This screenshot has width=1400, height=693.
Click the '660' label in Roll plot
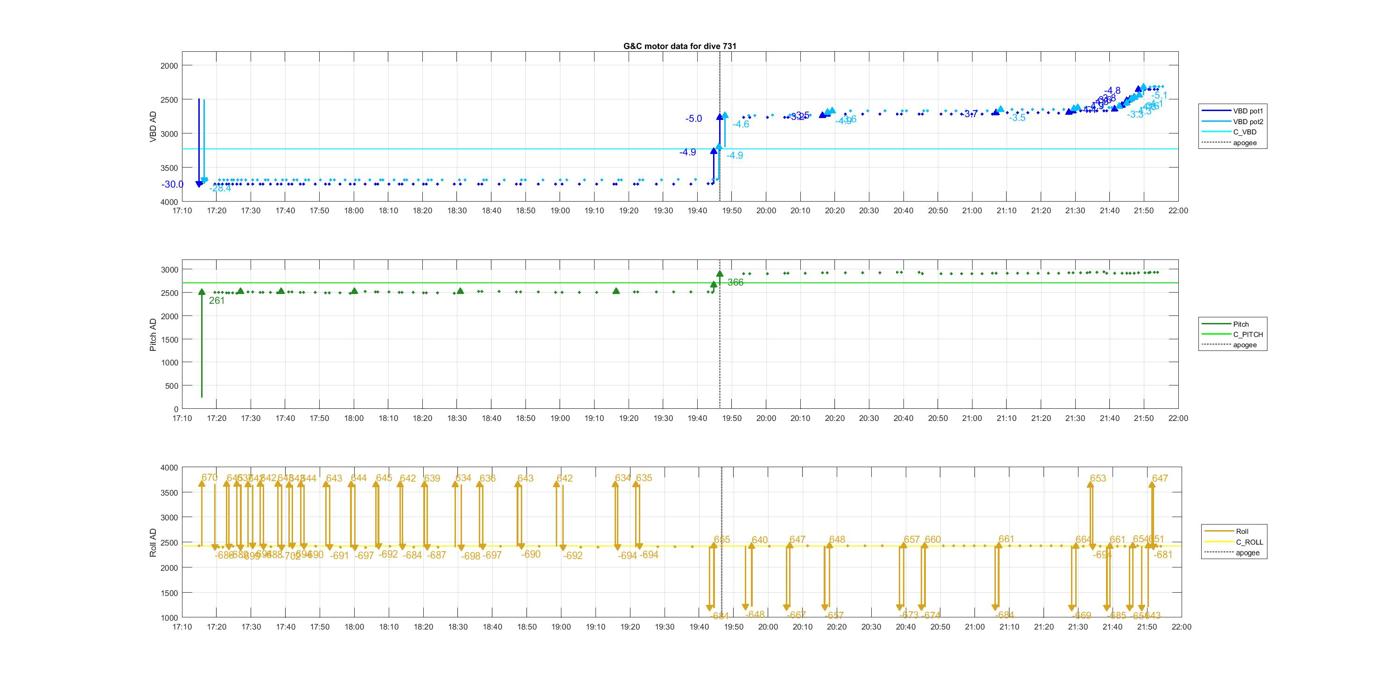933,540
